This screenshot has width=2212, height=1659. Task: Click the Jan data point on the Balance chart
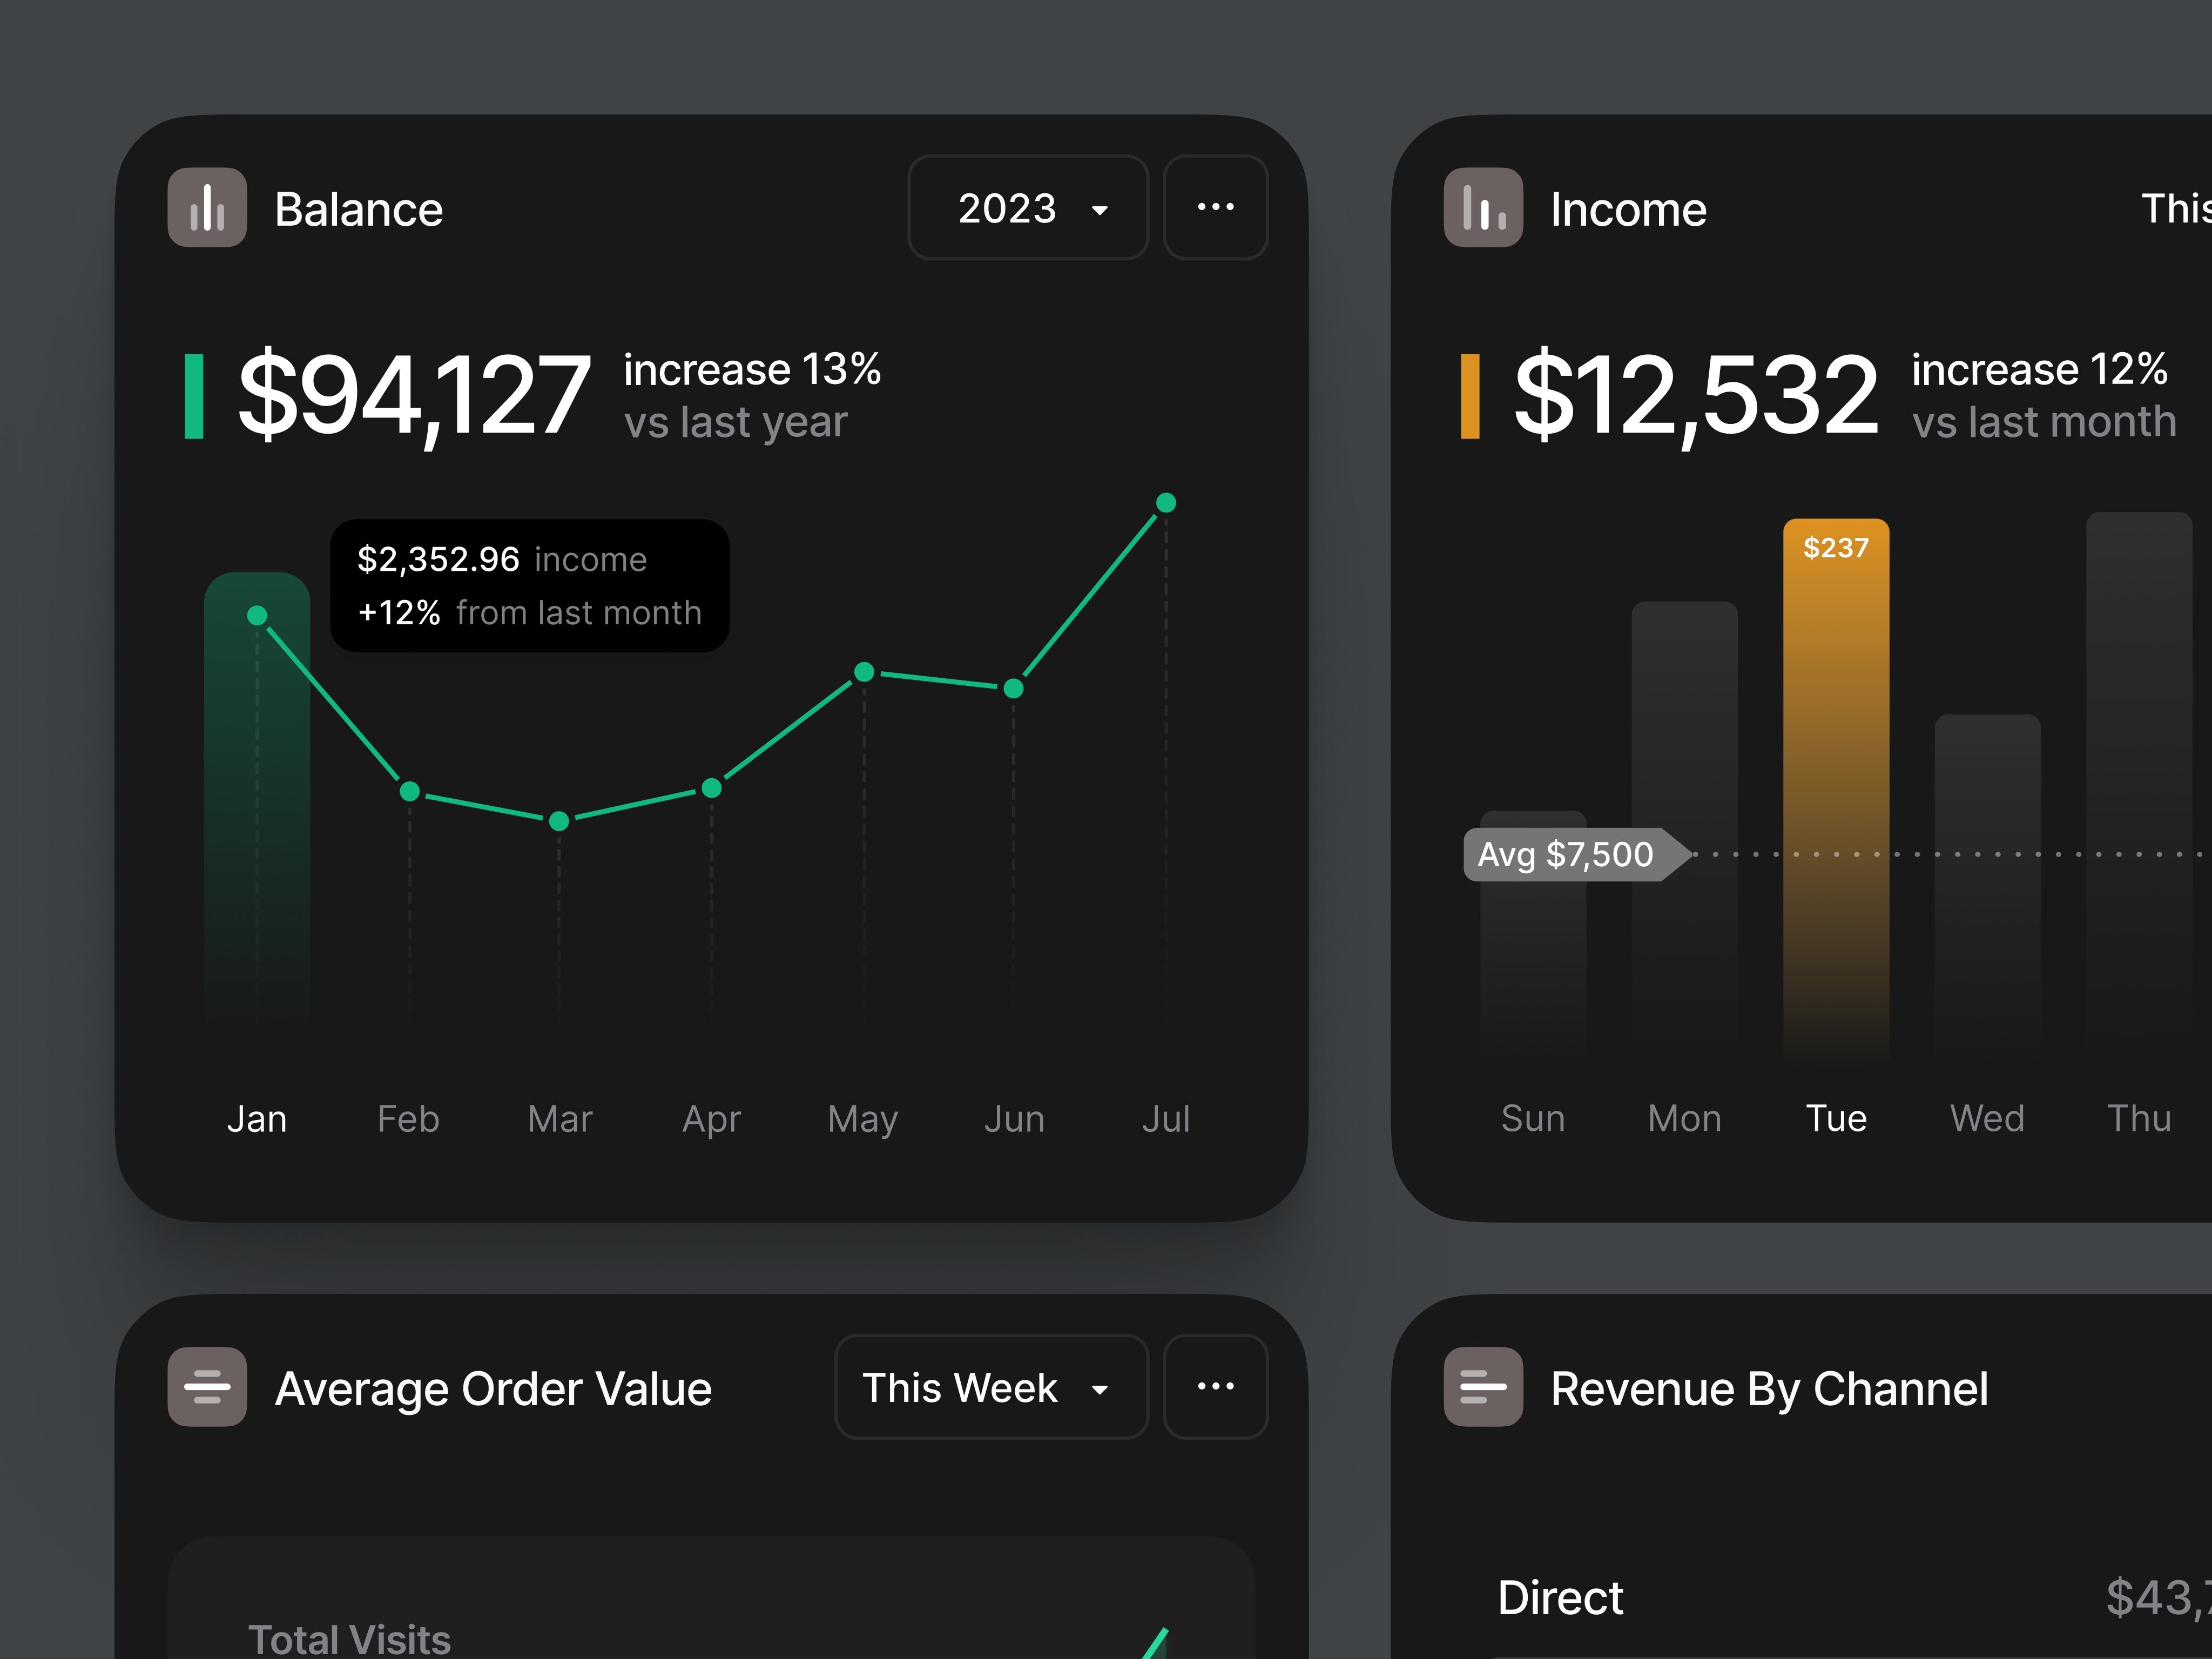click(x=258, y=616)
